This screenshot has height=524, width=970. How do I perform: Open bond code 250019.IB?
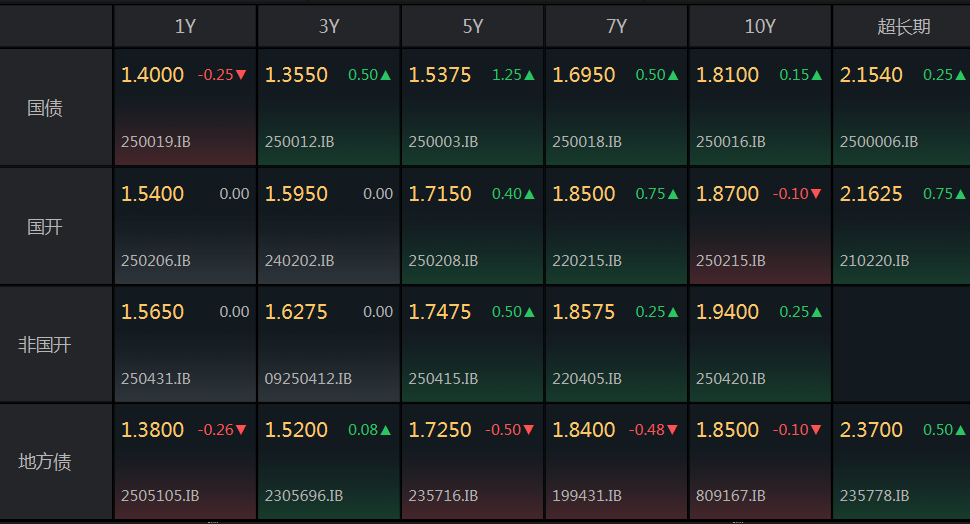pyautogui.click(x=155, y=142)
